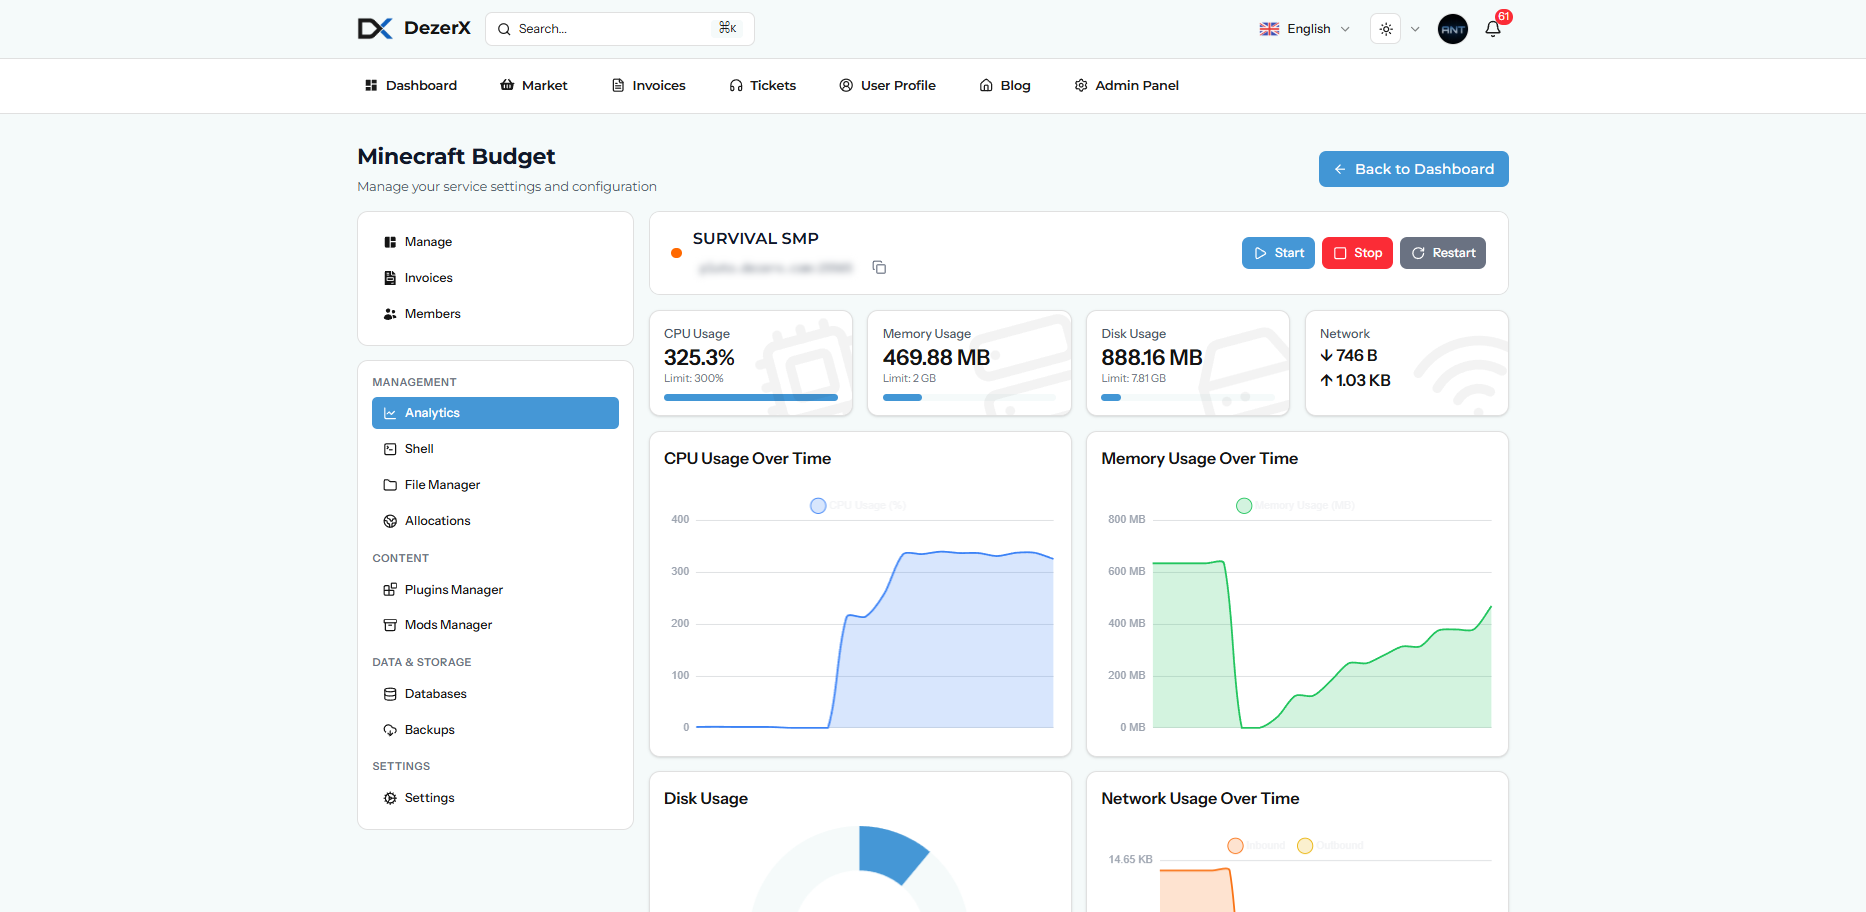Screen dimensions: 1866x912
Task: Click the light theme sun button
Action: click(x=1386, y=29)
